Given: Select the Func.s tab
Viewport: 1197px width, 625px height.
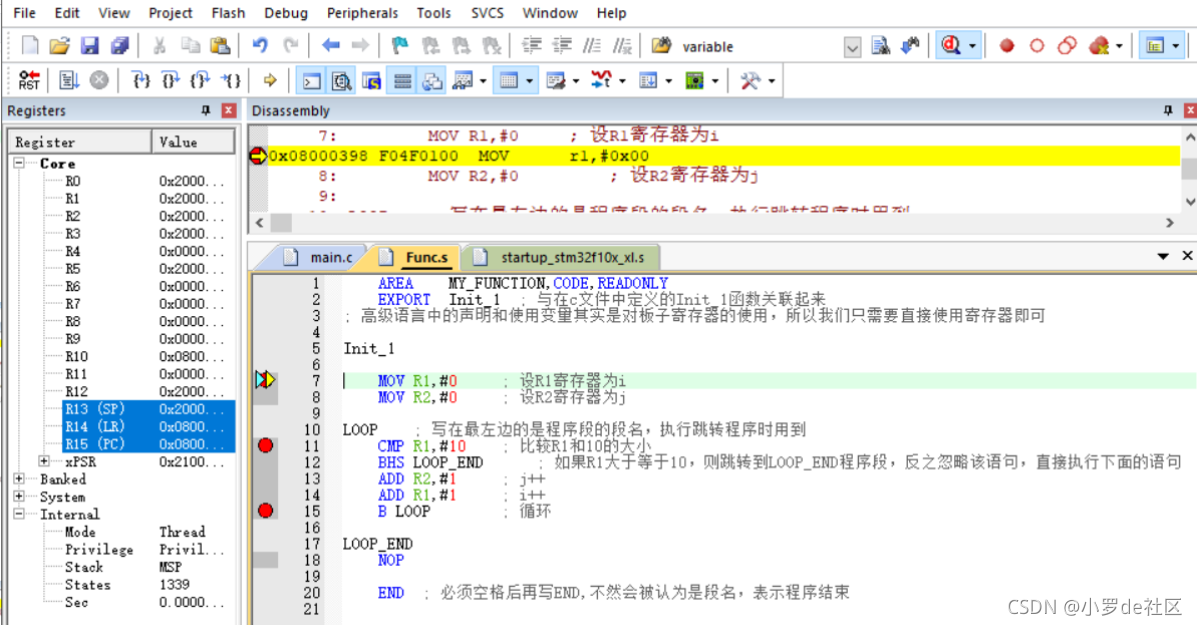Looking at the screenshot, I should [418, 257].
